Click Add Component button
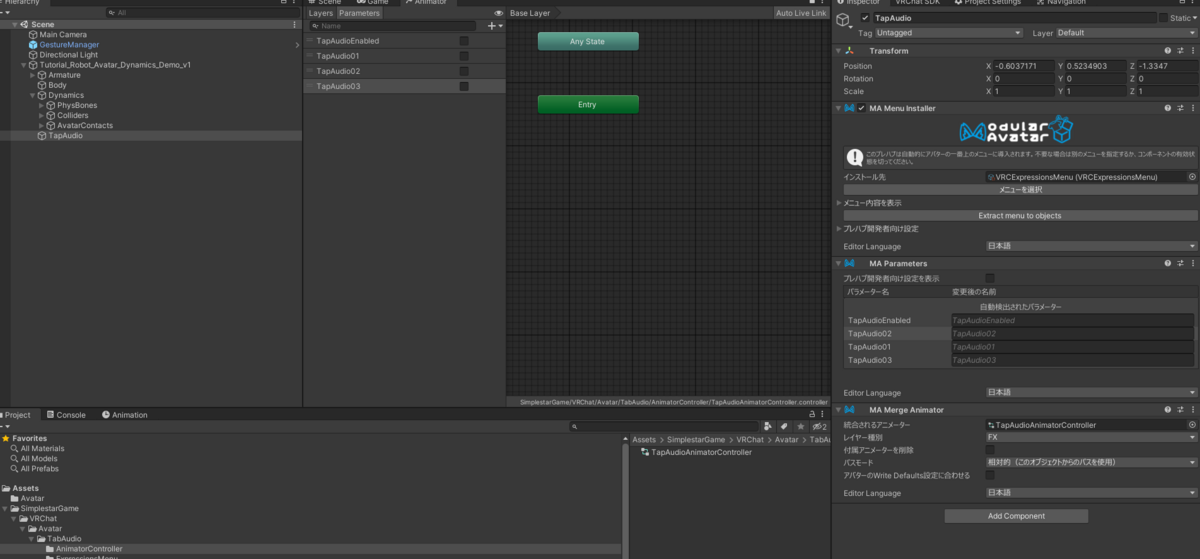The height and width of the screenshot is (559, 1200). (1016, 516)
